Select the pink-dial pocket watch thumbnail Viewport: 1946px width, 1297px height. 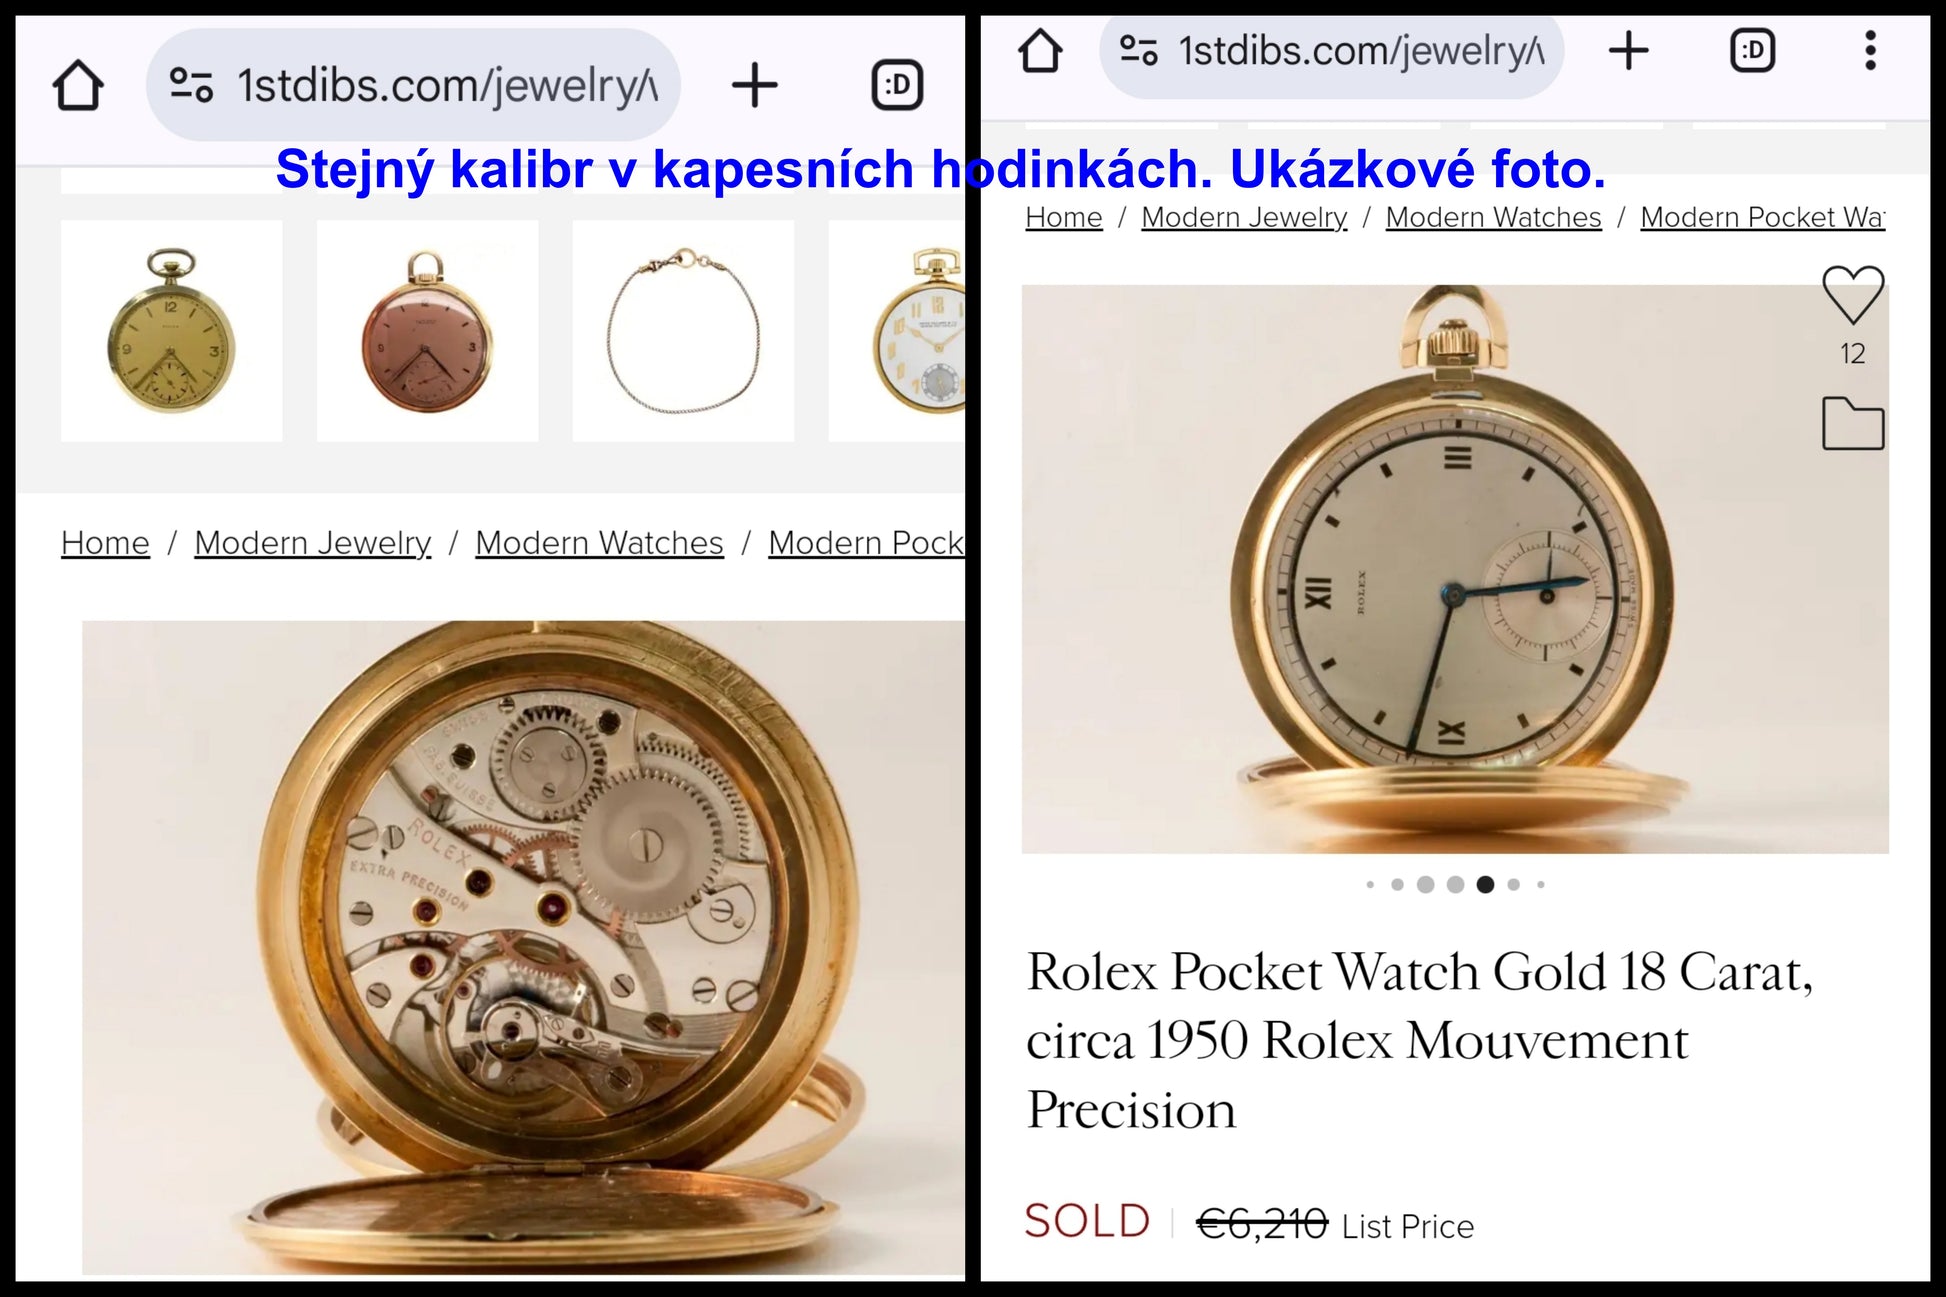[x=427, y=331]
